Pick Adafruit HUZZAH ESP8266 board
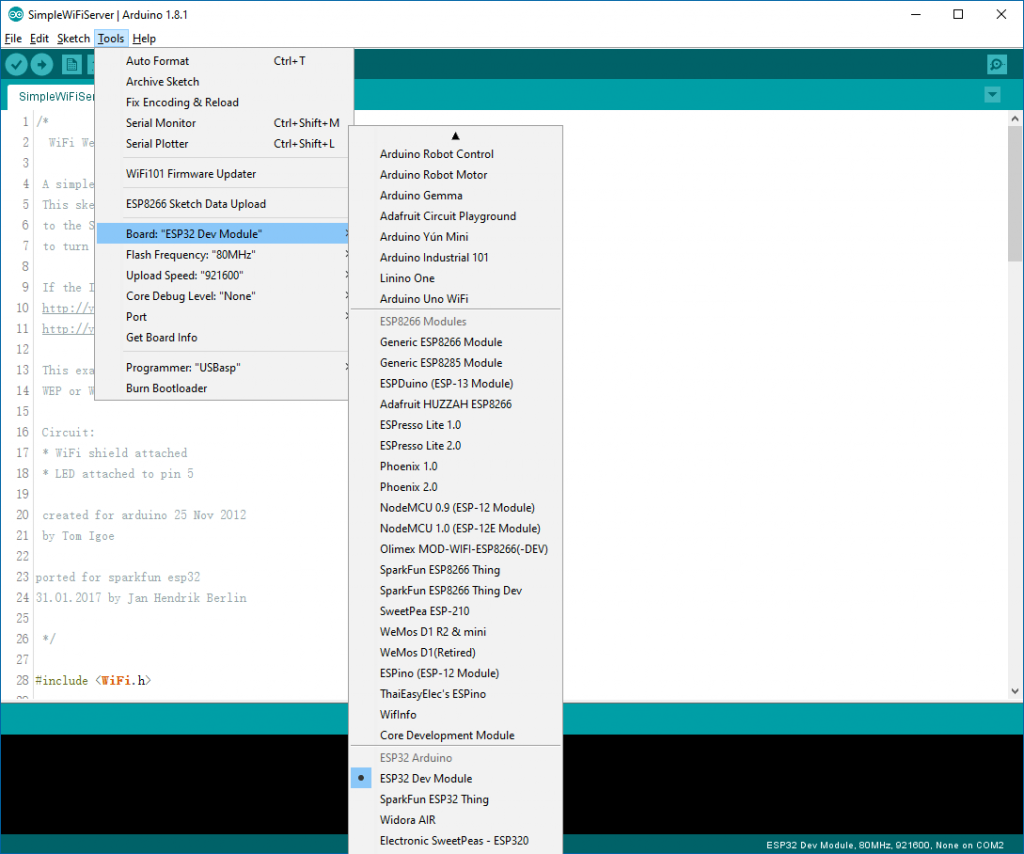Image resolution: width=1024 pixels, height=854 pixels. tap(456, 404)
